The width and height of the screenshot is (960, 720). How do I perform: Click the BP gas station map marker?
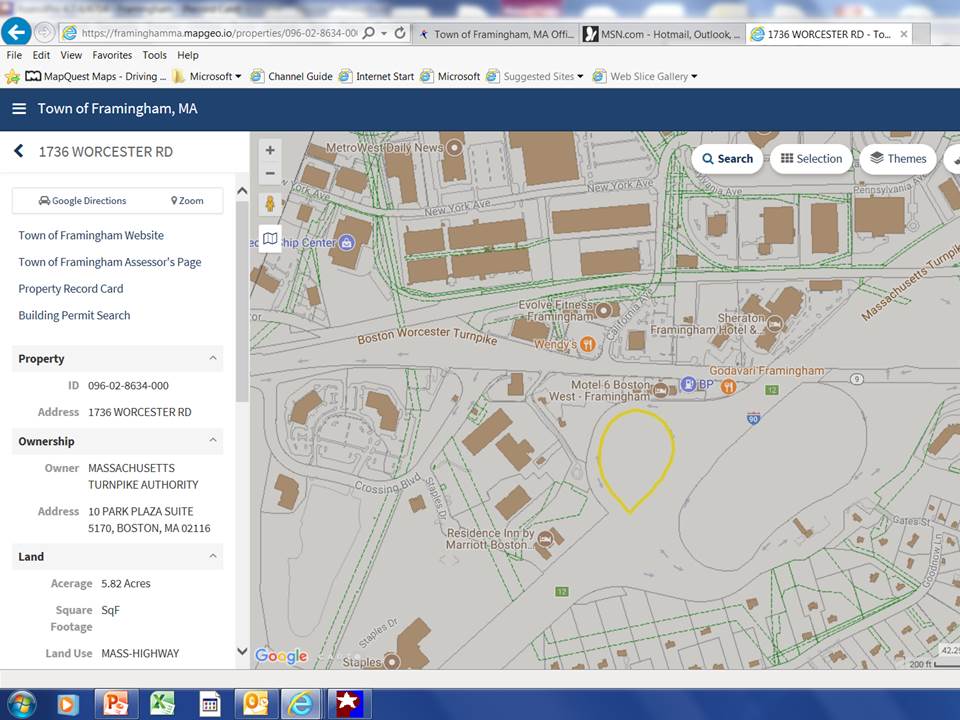point(688,384)
